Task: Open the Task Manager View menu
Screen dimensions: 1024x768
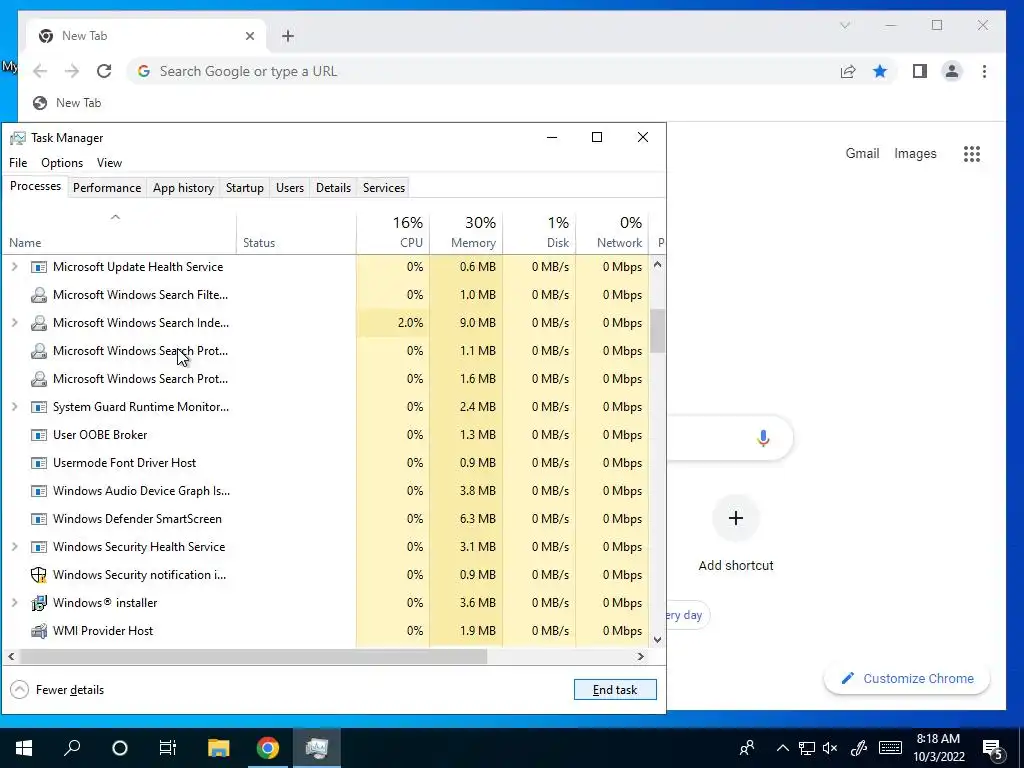Action: click(x=109, y=163)
